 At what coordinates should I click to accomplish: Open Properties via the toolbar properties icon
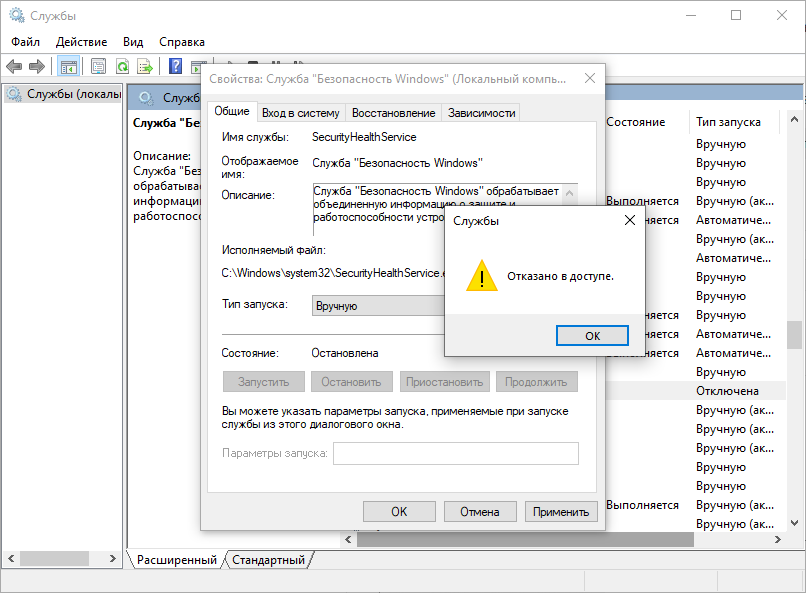(x=98, y=66)
